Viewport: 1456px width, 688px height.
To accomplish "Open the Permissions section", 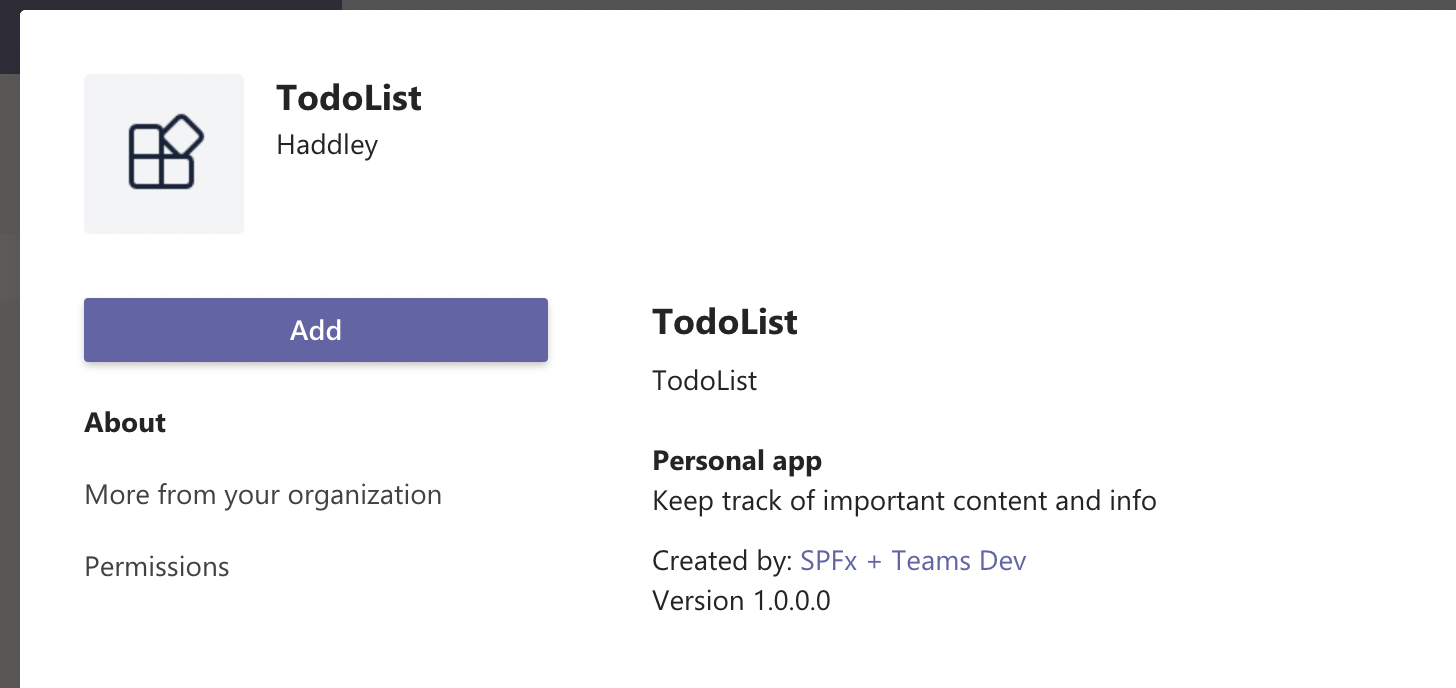I will pyautogui.click(x=157, y=567).
